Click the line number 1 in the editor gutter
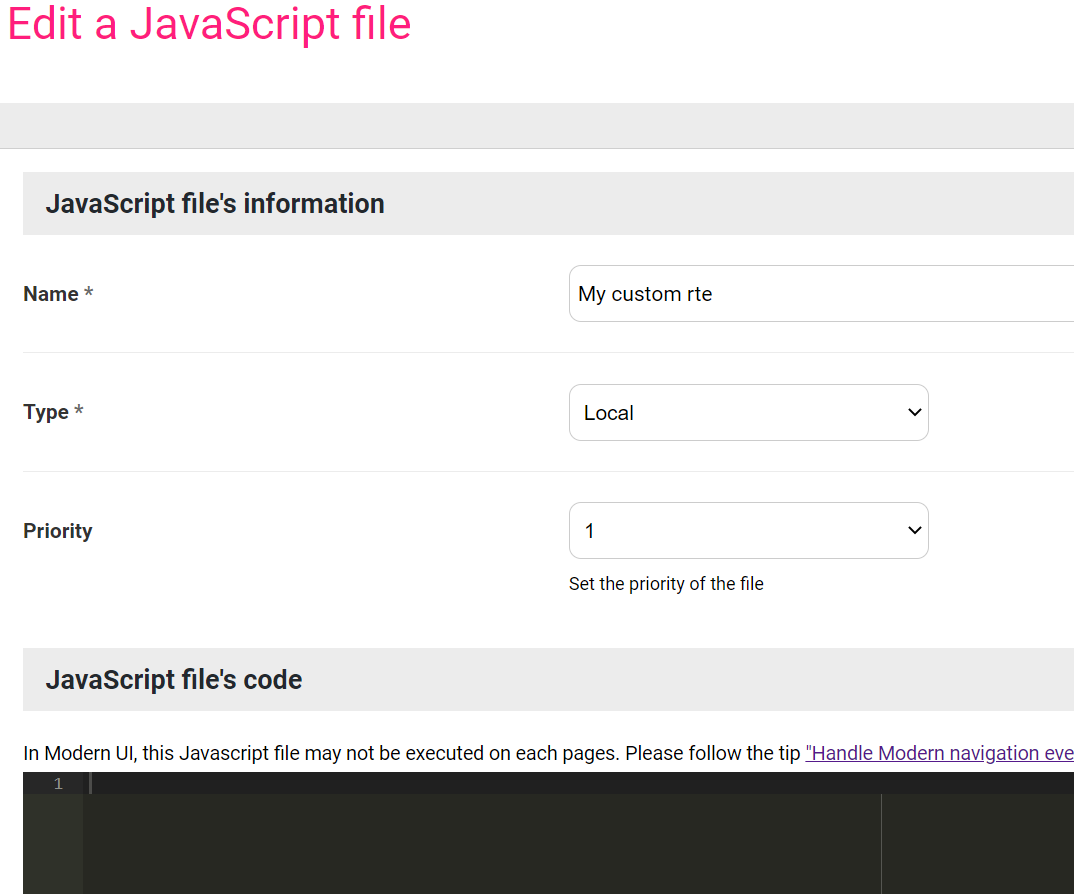 coord(58,783)
